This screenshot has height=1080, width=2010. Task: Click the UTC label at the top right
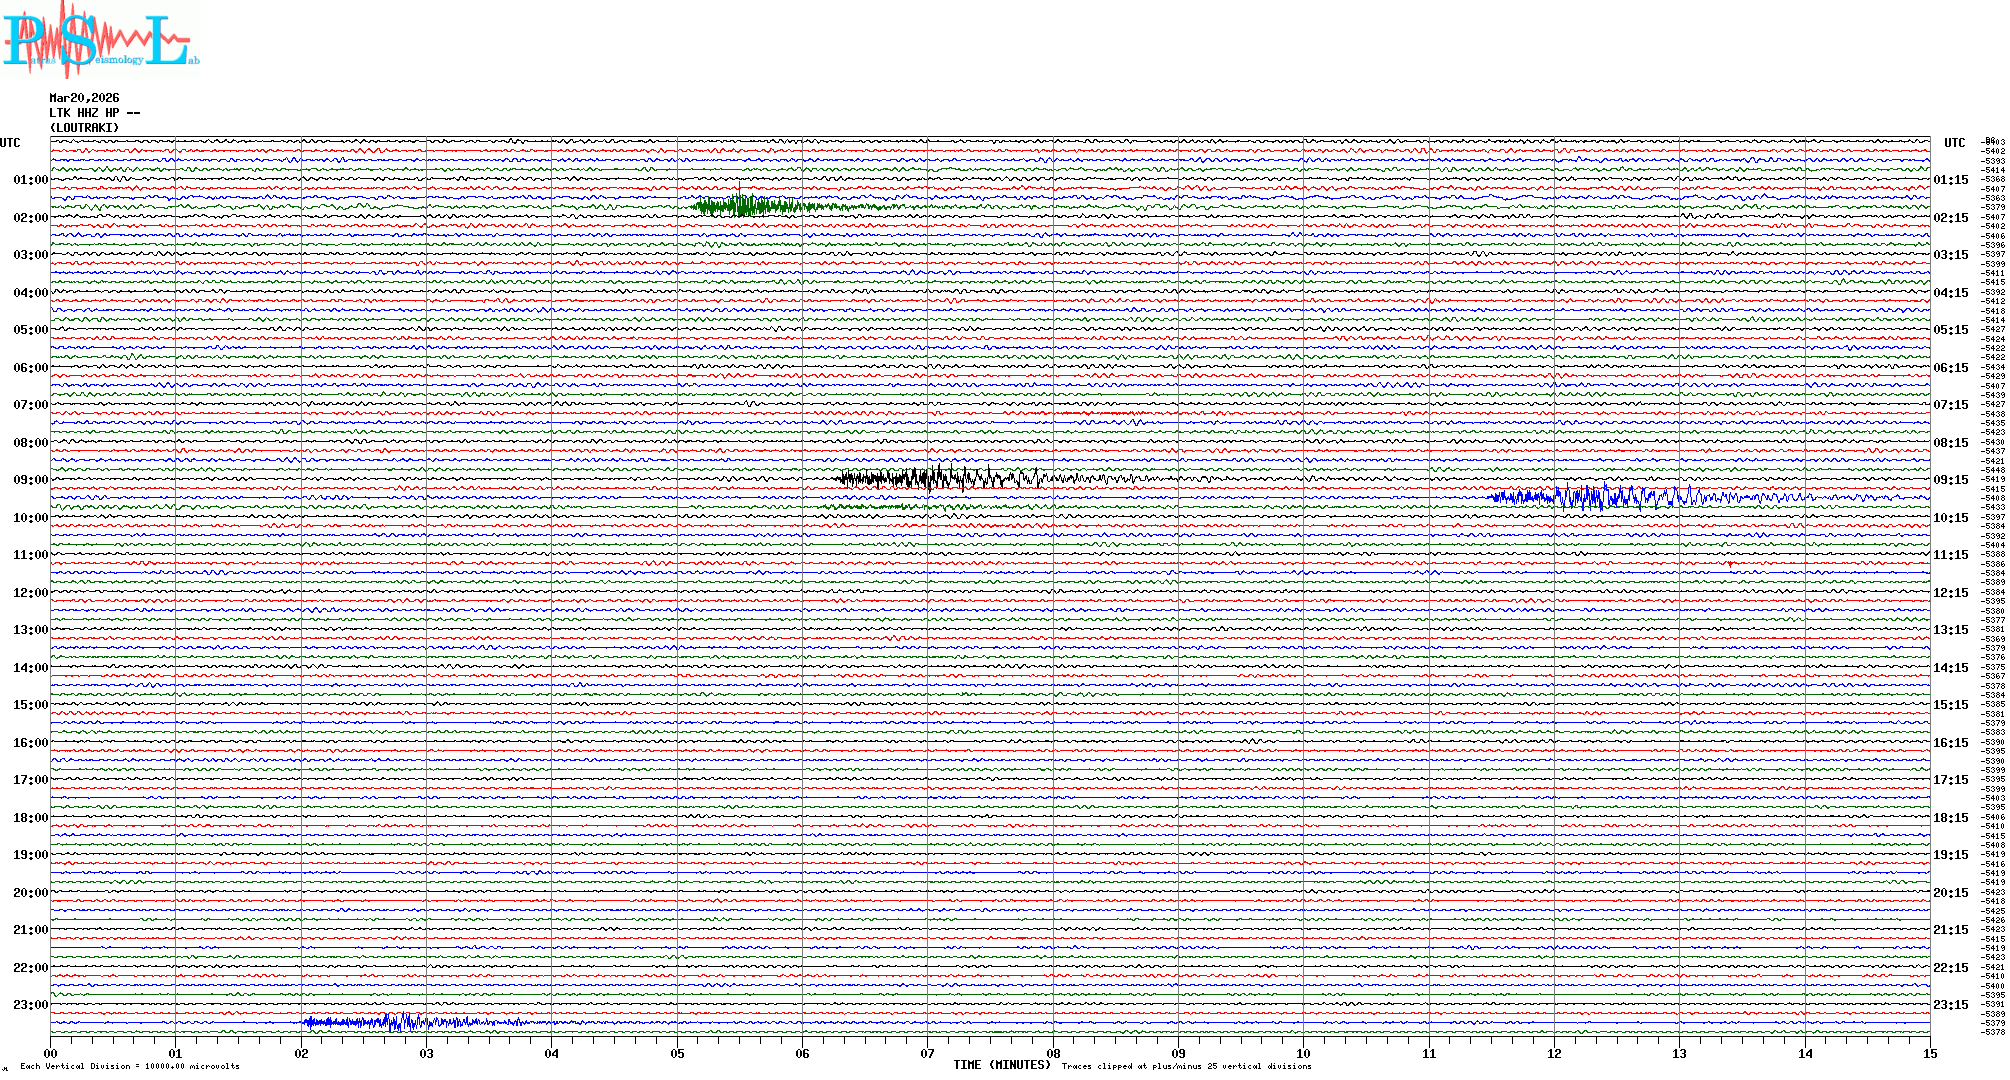1954,143
